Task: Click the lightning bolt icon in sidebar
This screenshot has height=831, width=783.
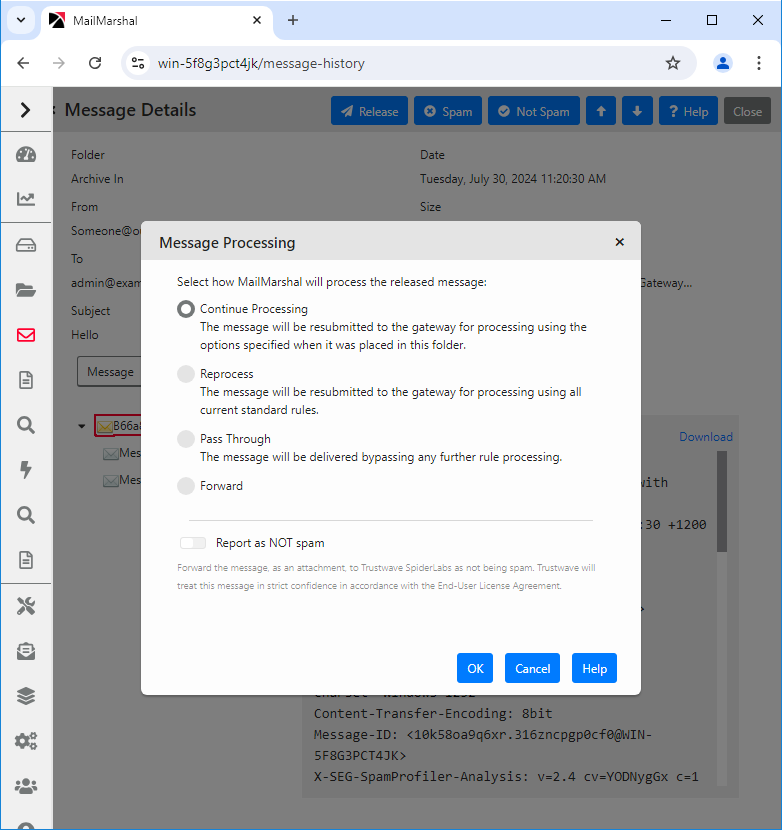Action: (26, 470)
